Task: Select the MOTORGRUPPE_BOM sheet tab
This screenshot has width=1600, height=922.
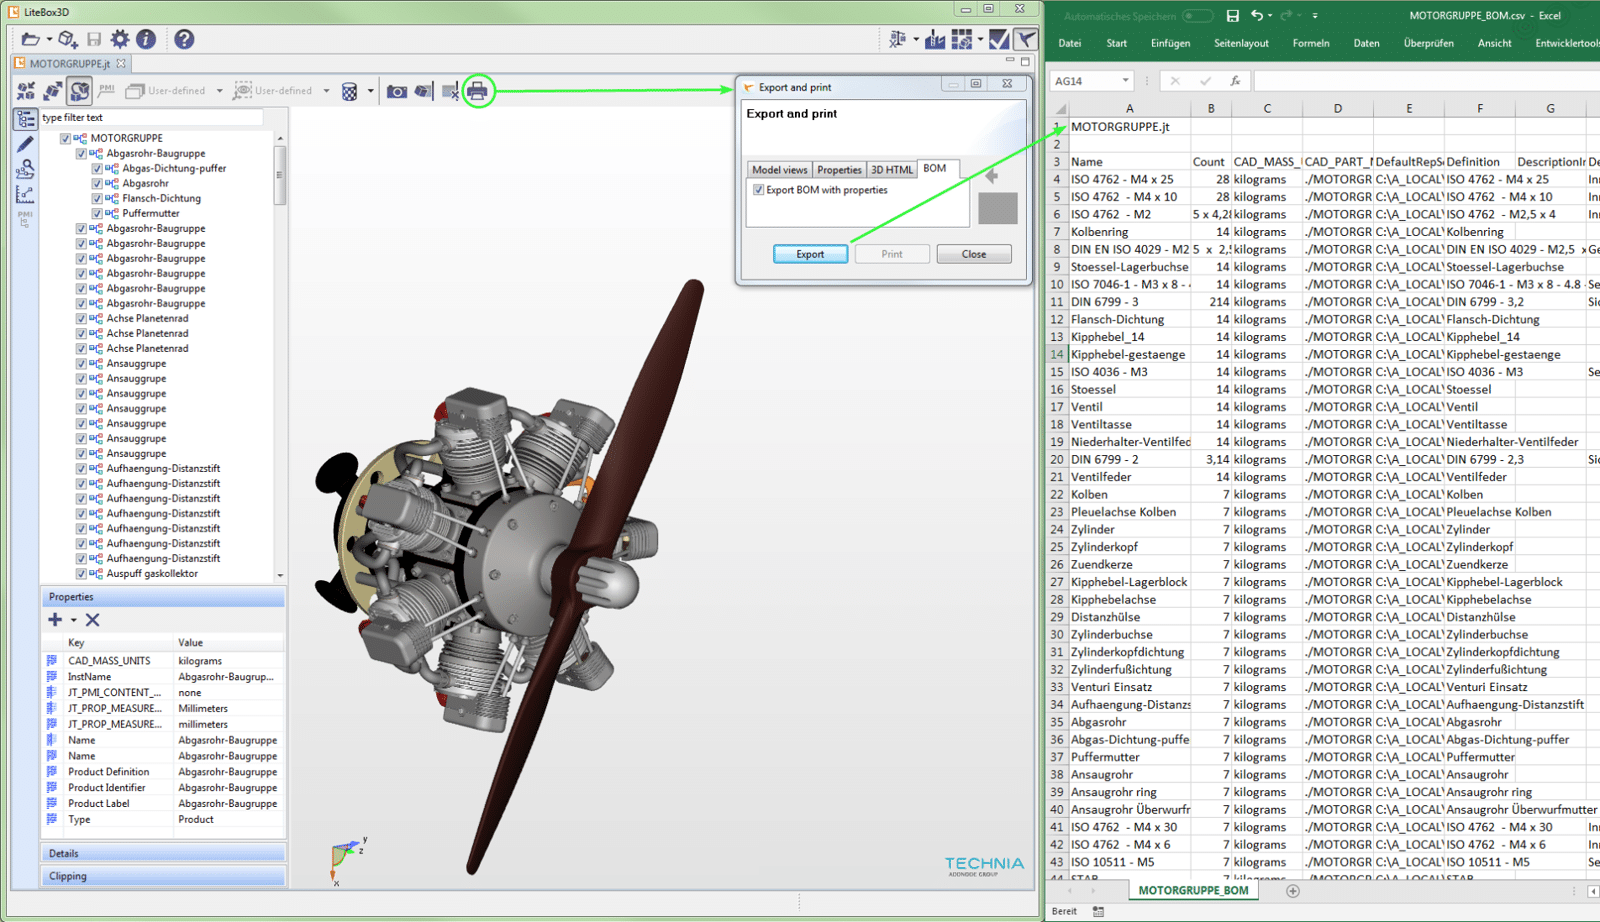Action: 1193,890
